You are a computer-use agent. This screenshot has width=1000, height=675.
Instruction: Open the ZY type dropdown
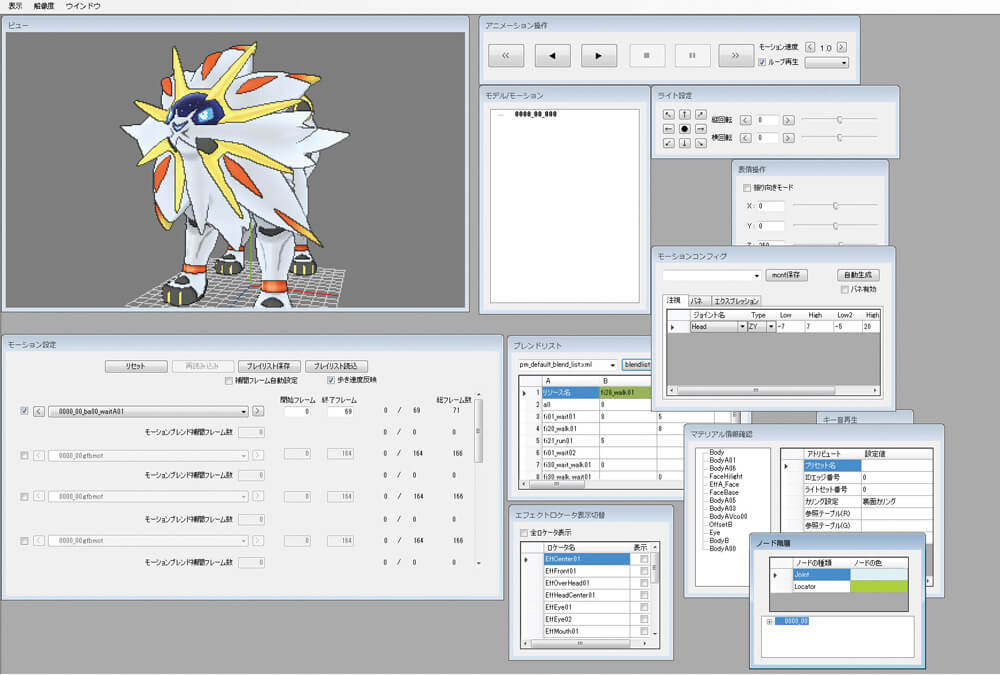point(770,327)
